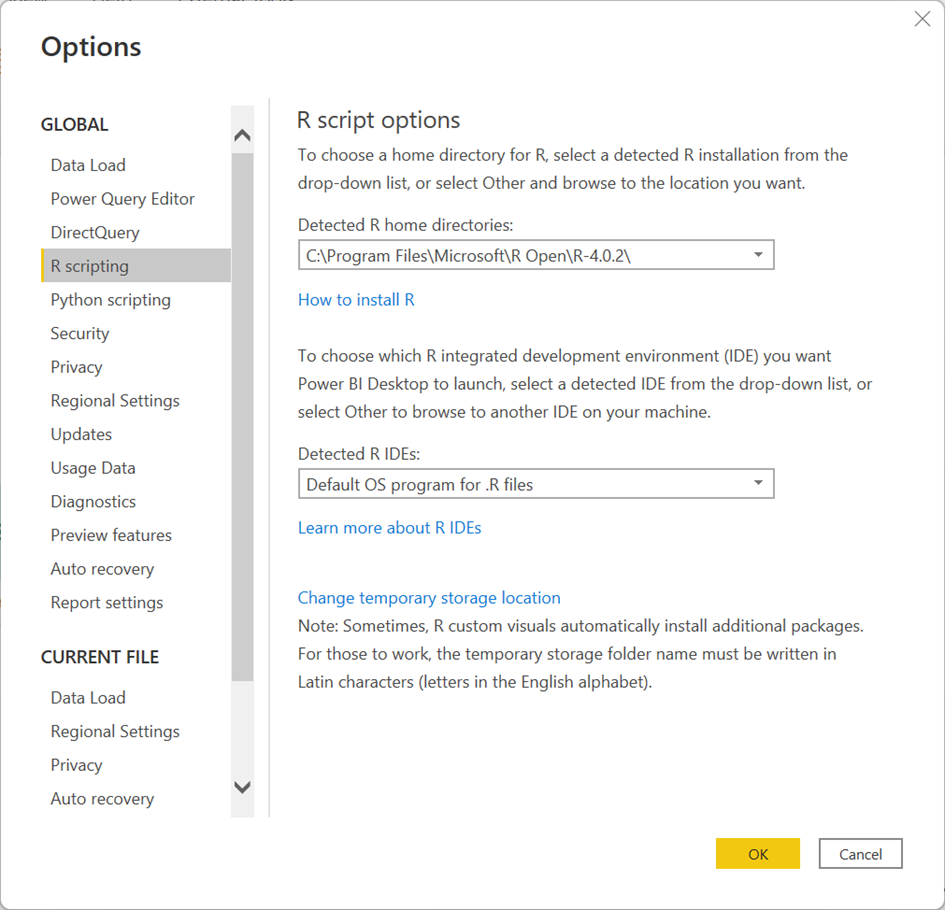Image resolution: width=945 pixels, height=910 pixels.
Task: Open Report settings in sidebar
Action: coord(107,603)
